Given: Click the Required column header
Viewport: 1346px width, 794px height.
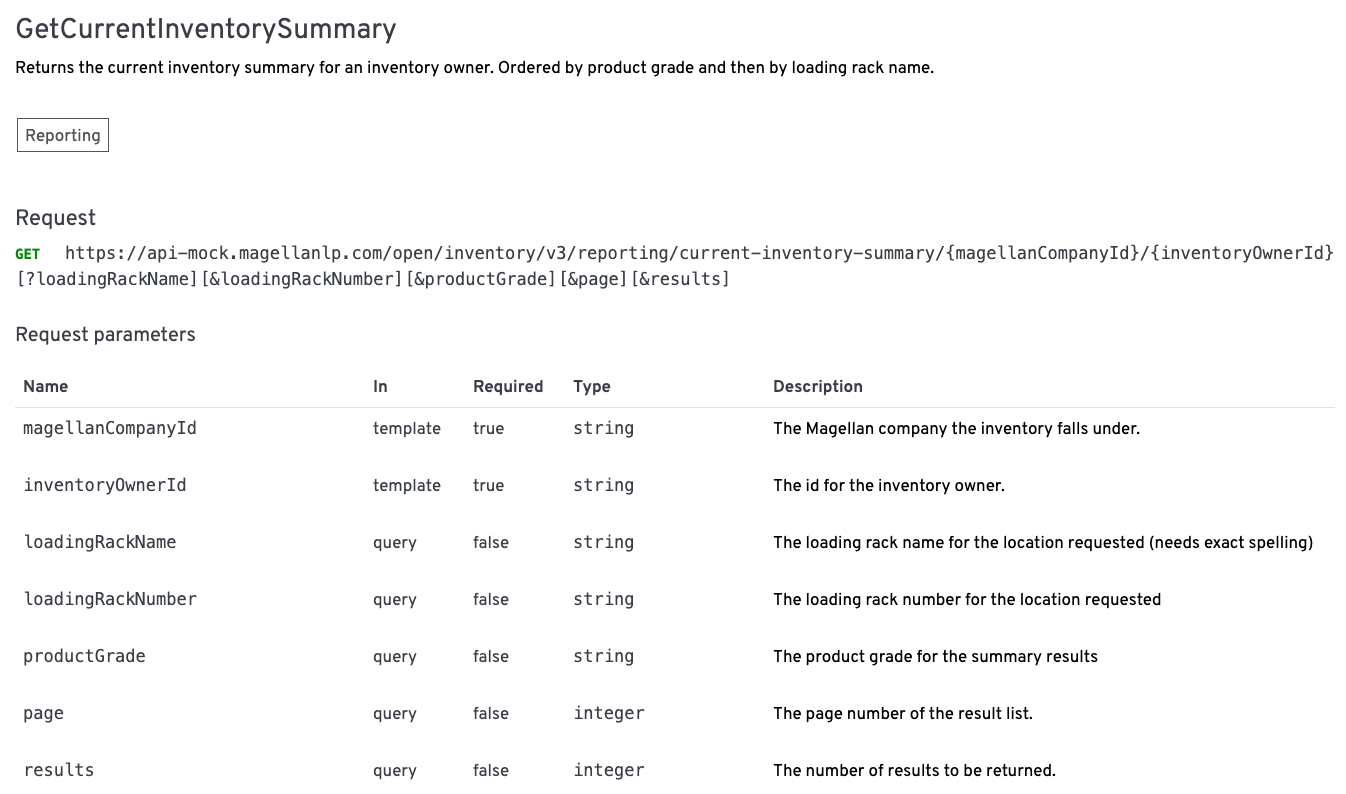Looking at the screenshot, I should pyautogui.click(x=508, y=387).
